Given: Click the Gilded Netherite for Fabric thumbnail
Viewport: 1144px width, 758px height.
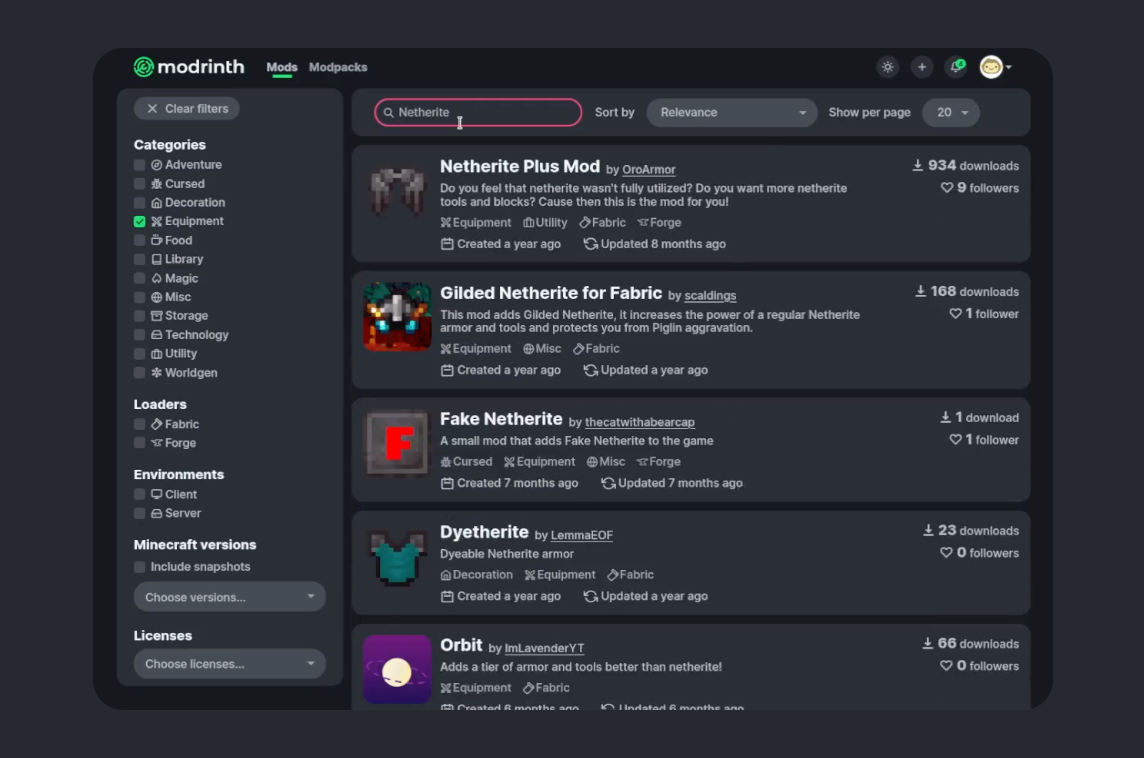Looking at the screenshot, I should [x=397, y=317].
